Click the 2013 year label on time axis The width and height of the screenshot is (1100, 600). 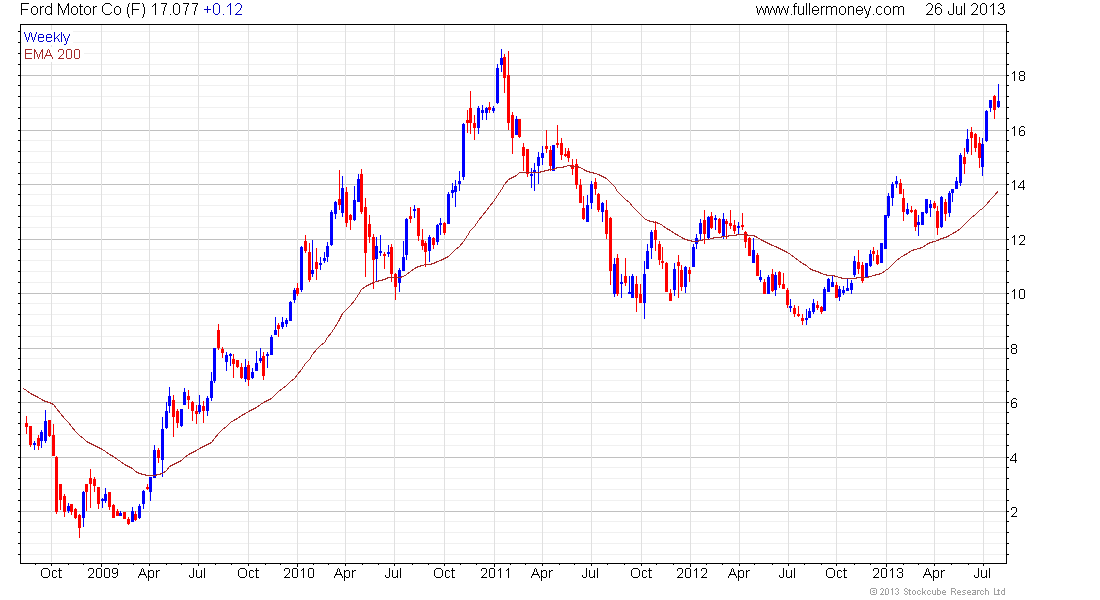point(888,573)
